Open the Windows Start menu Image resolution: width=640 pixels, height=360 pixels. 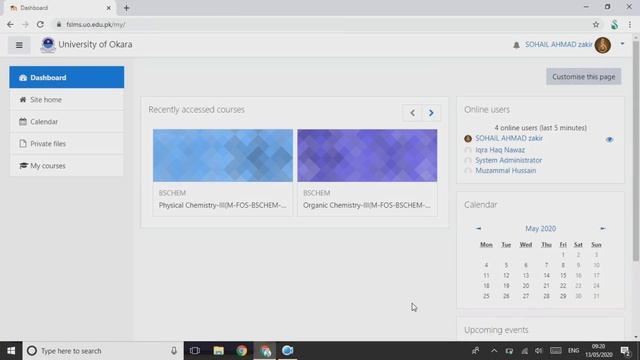pos(11,351)
